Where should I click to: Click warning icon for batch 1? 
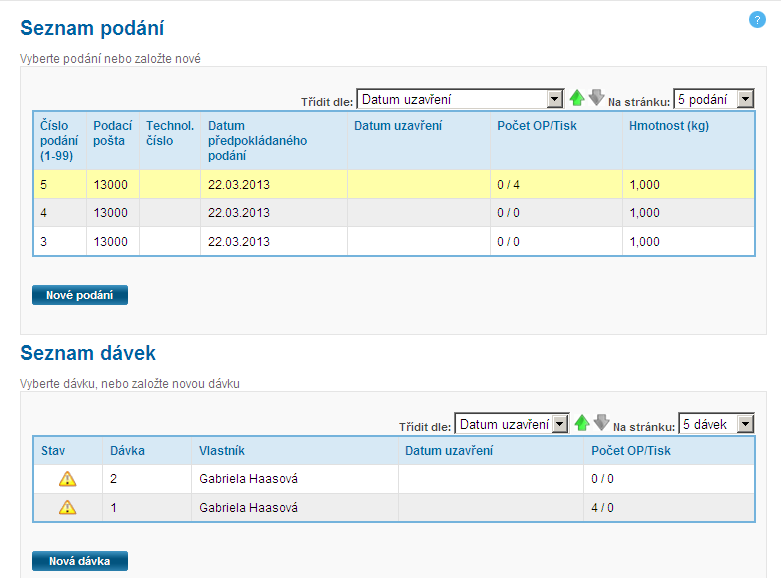tap(67, 507)
